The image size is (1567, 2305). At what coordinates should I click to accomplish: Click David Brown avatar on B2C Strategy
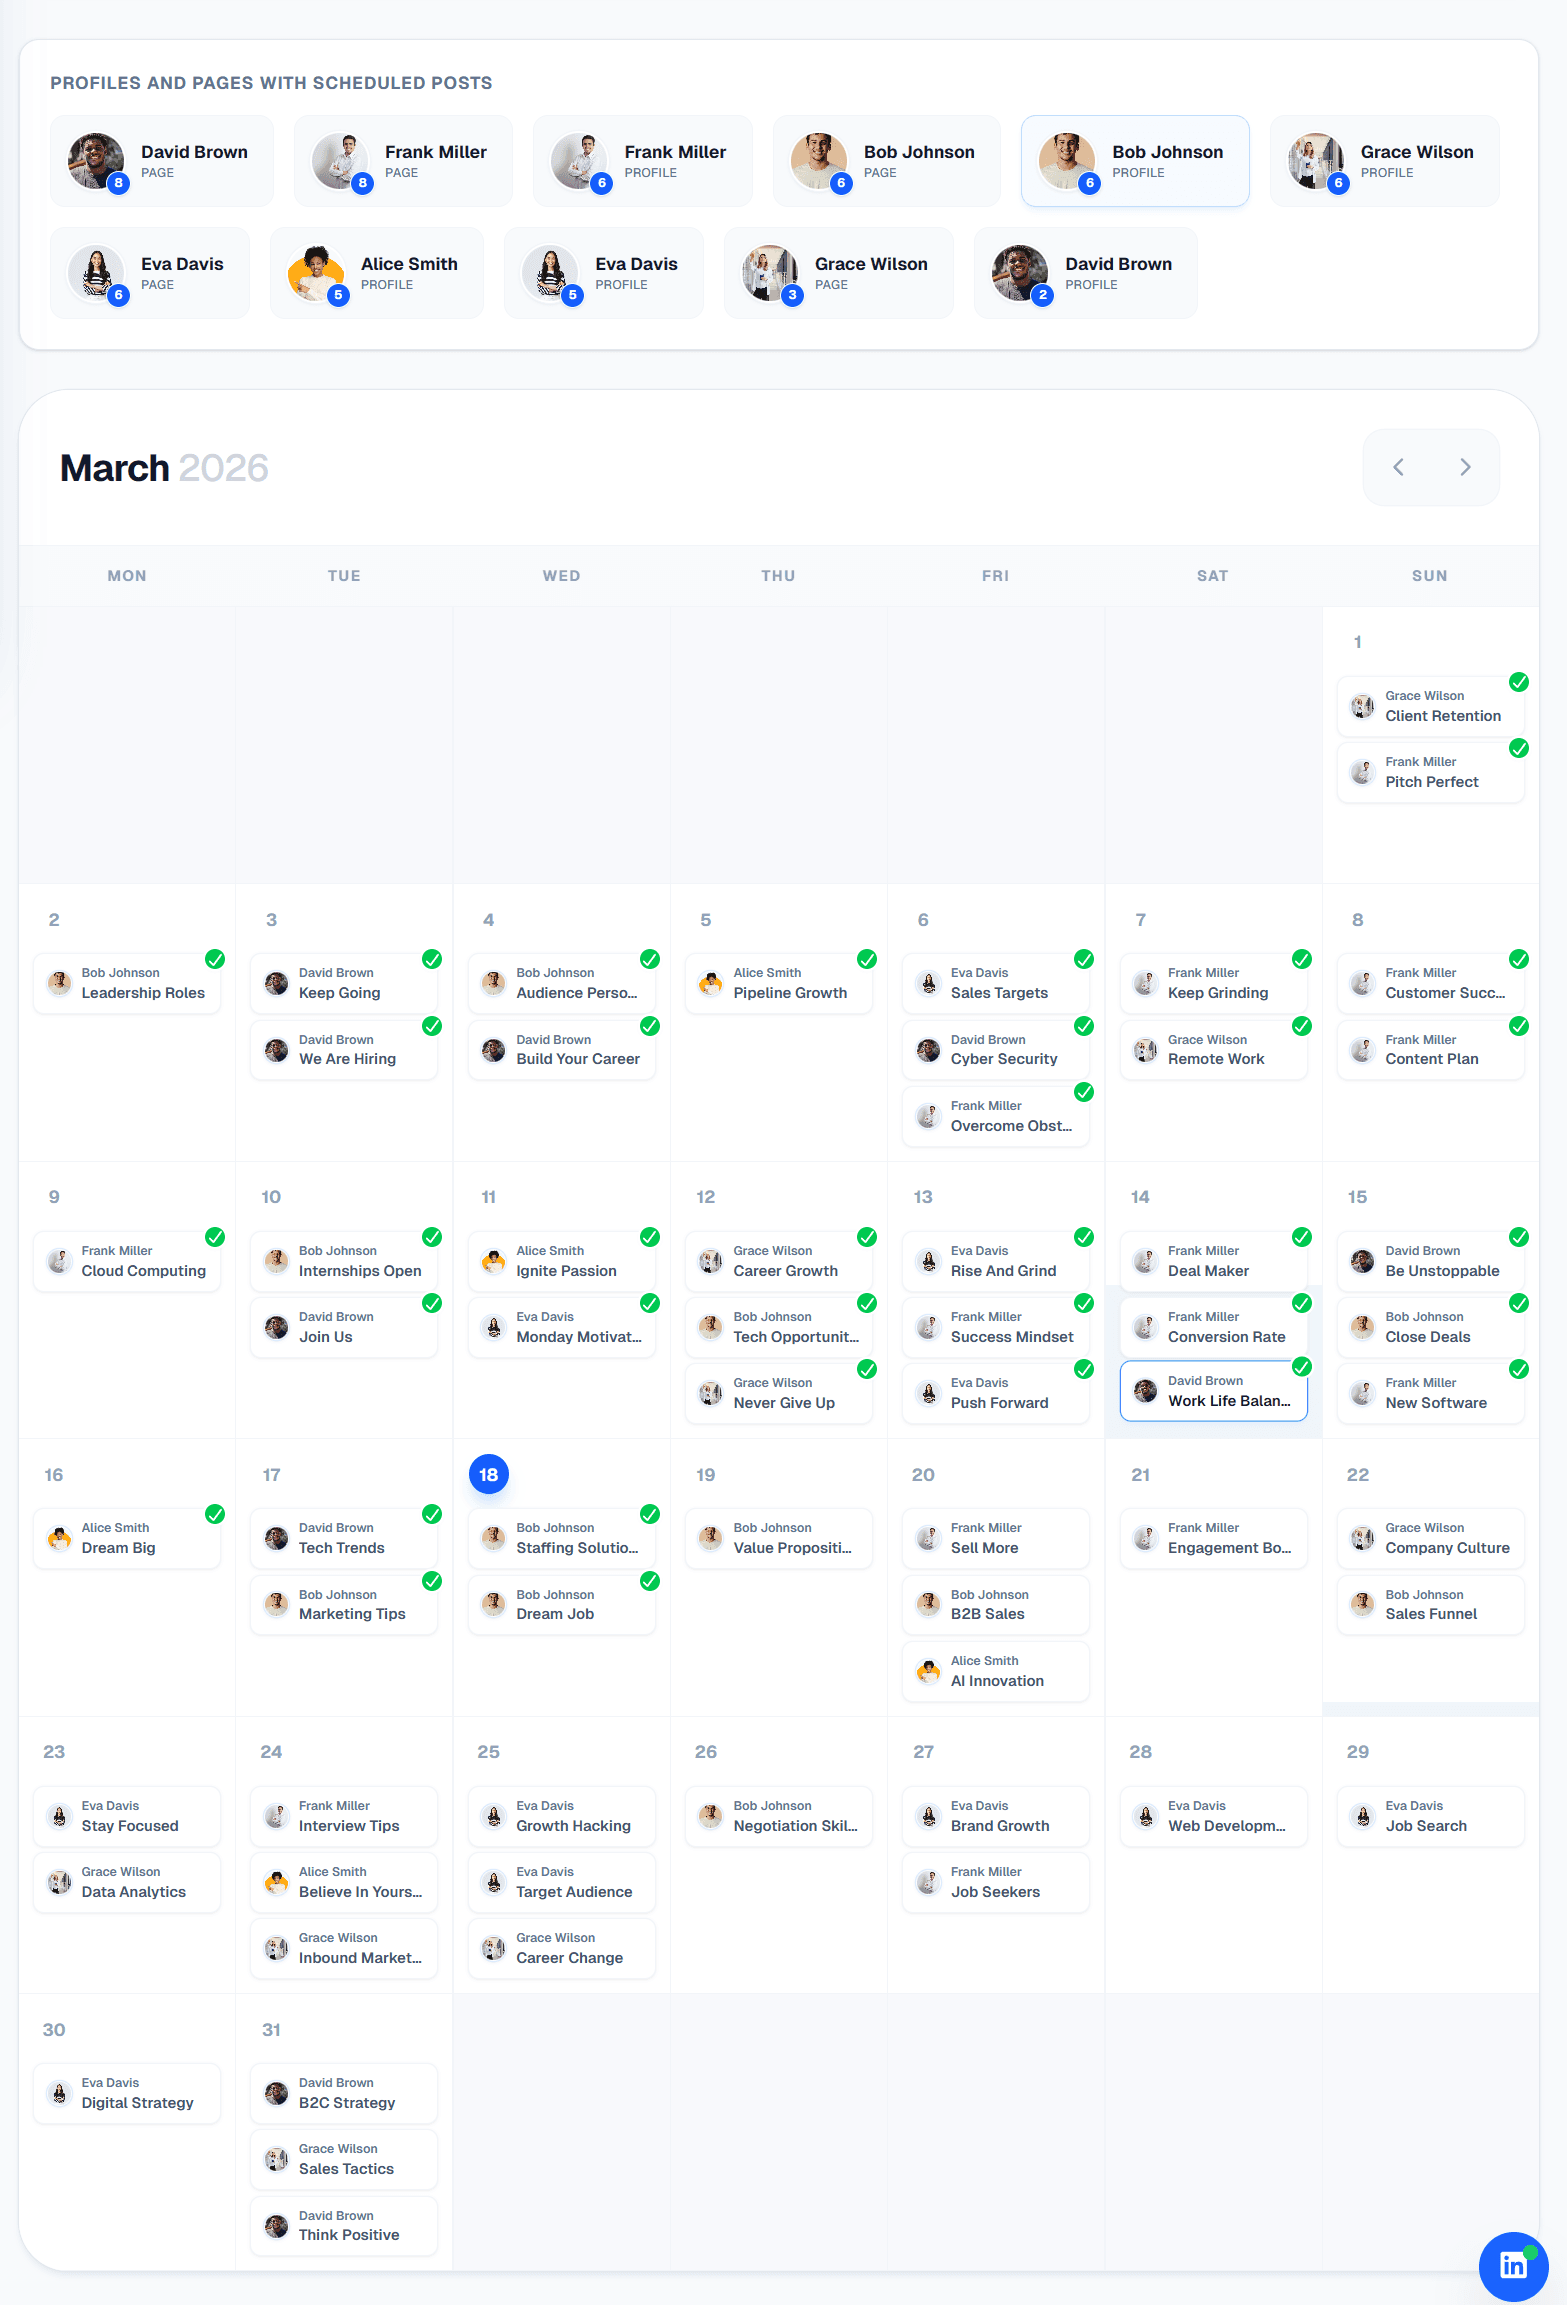tap(277, 2093)
